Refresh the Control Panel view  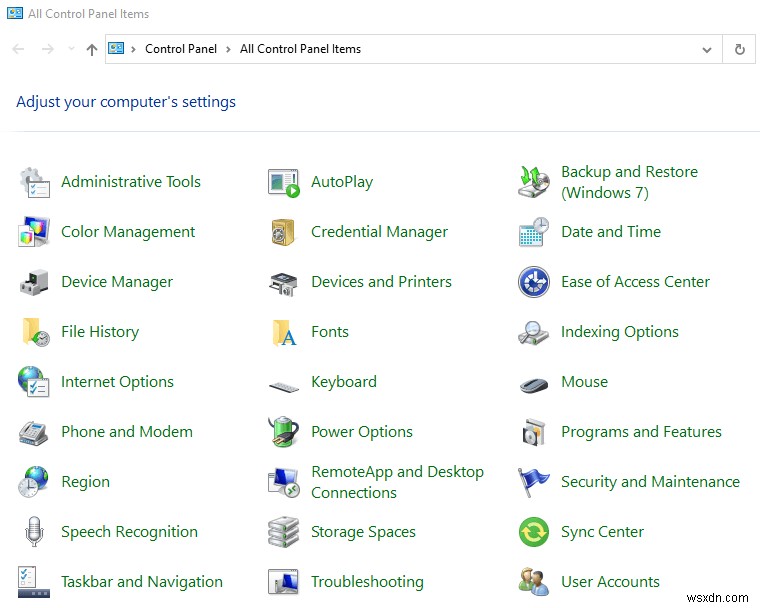pos(740,49)
